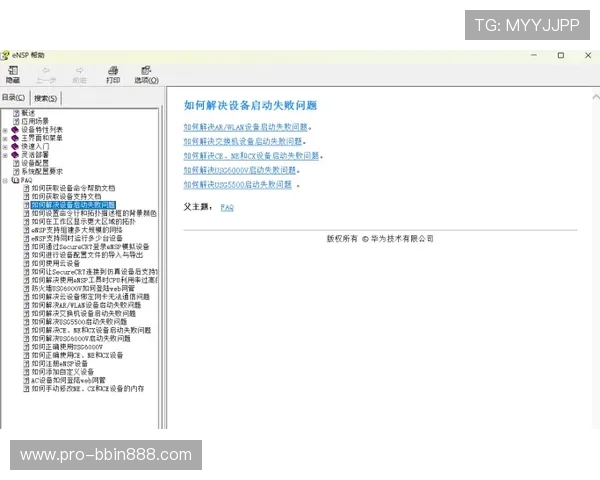
Task: Select tree entry eNSP支持组建多大规模的网络
Action: (x=77, y=230)
